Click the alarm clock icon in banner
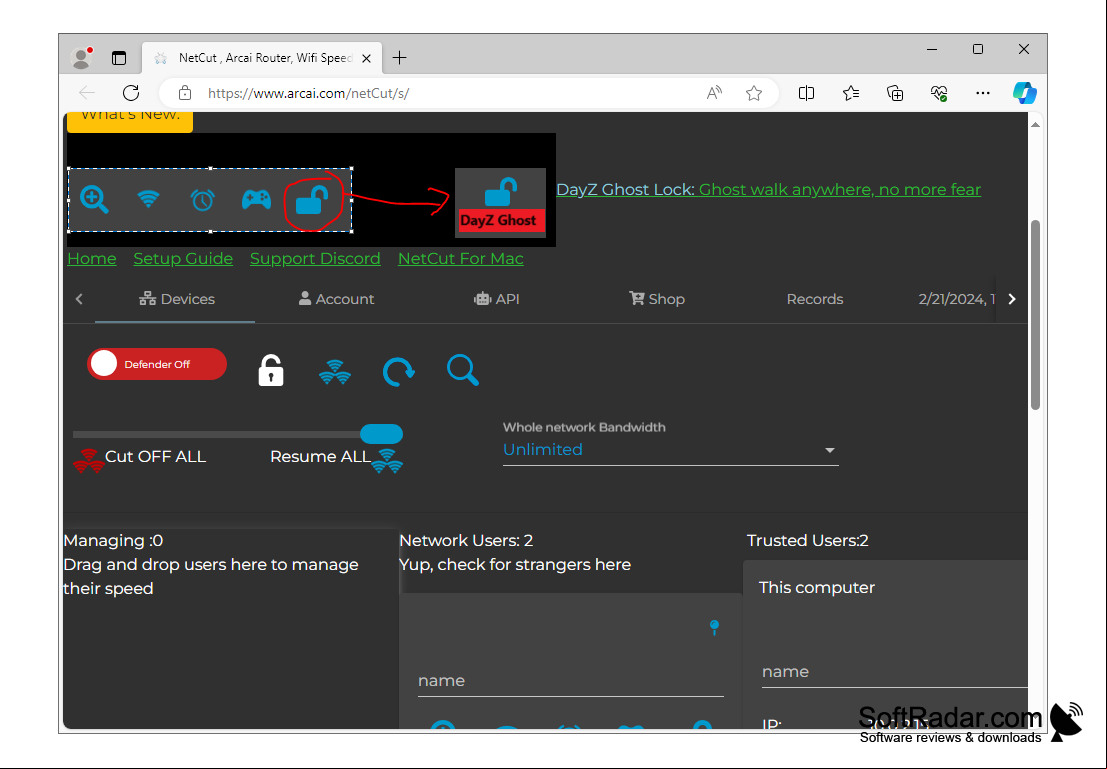Viewport: 1107px width, 769px height. point(203,200)
